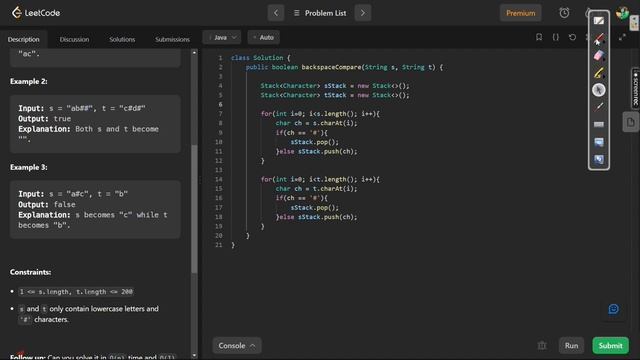Open the user profile avatar

[x=622, y=13]
